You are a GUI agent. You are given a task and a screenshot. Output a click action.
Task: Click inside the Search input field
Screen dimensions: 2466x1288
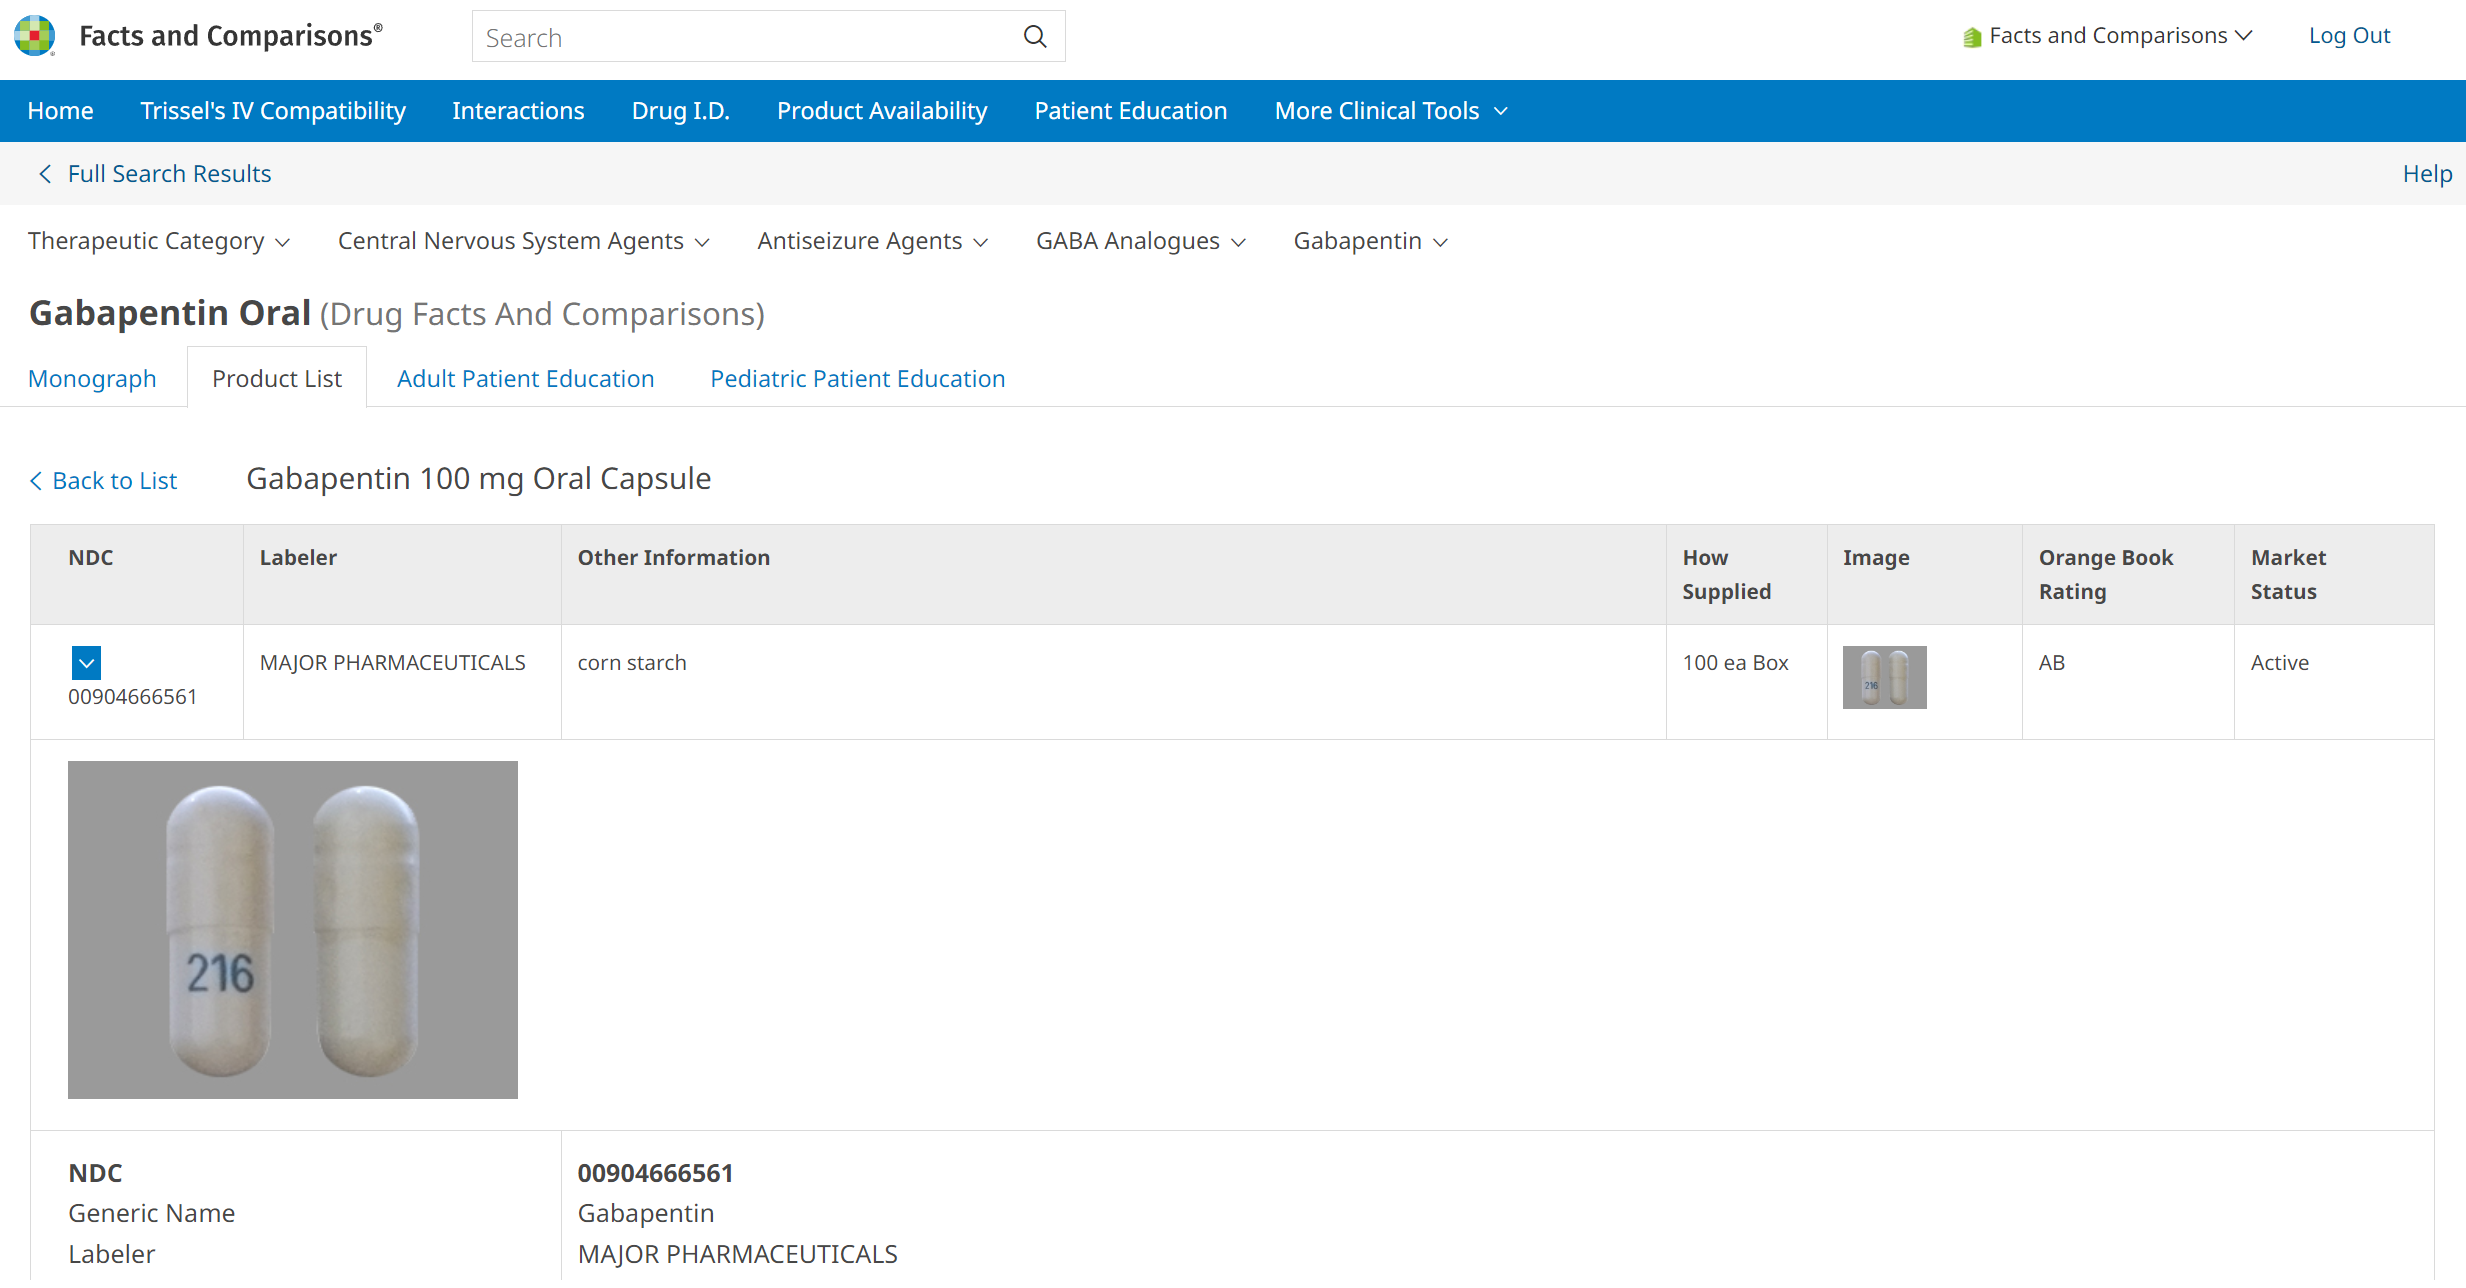click(740, 37)
